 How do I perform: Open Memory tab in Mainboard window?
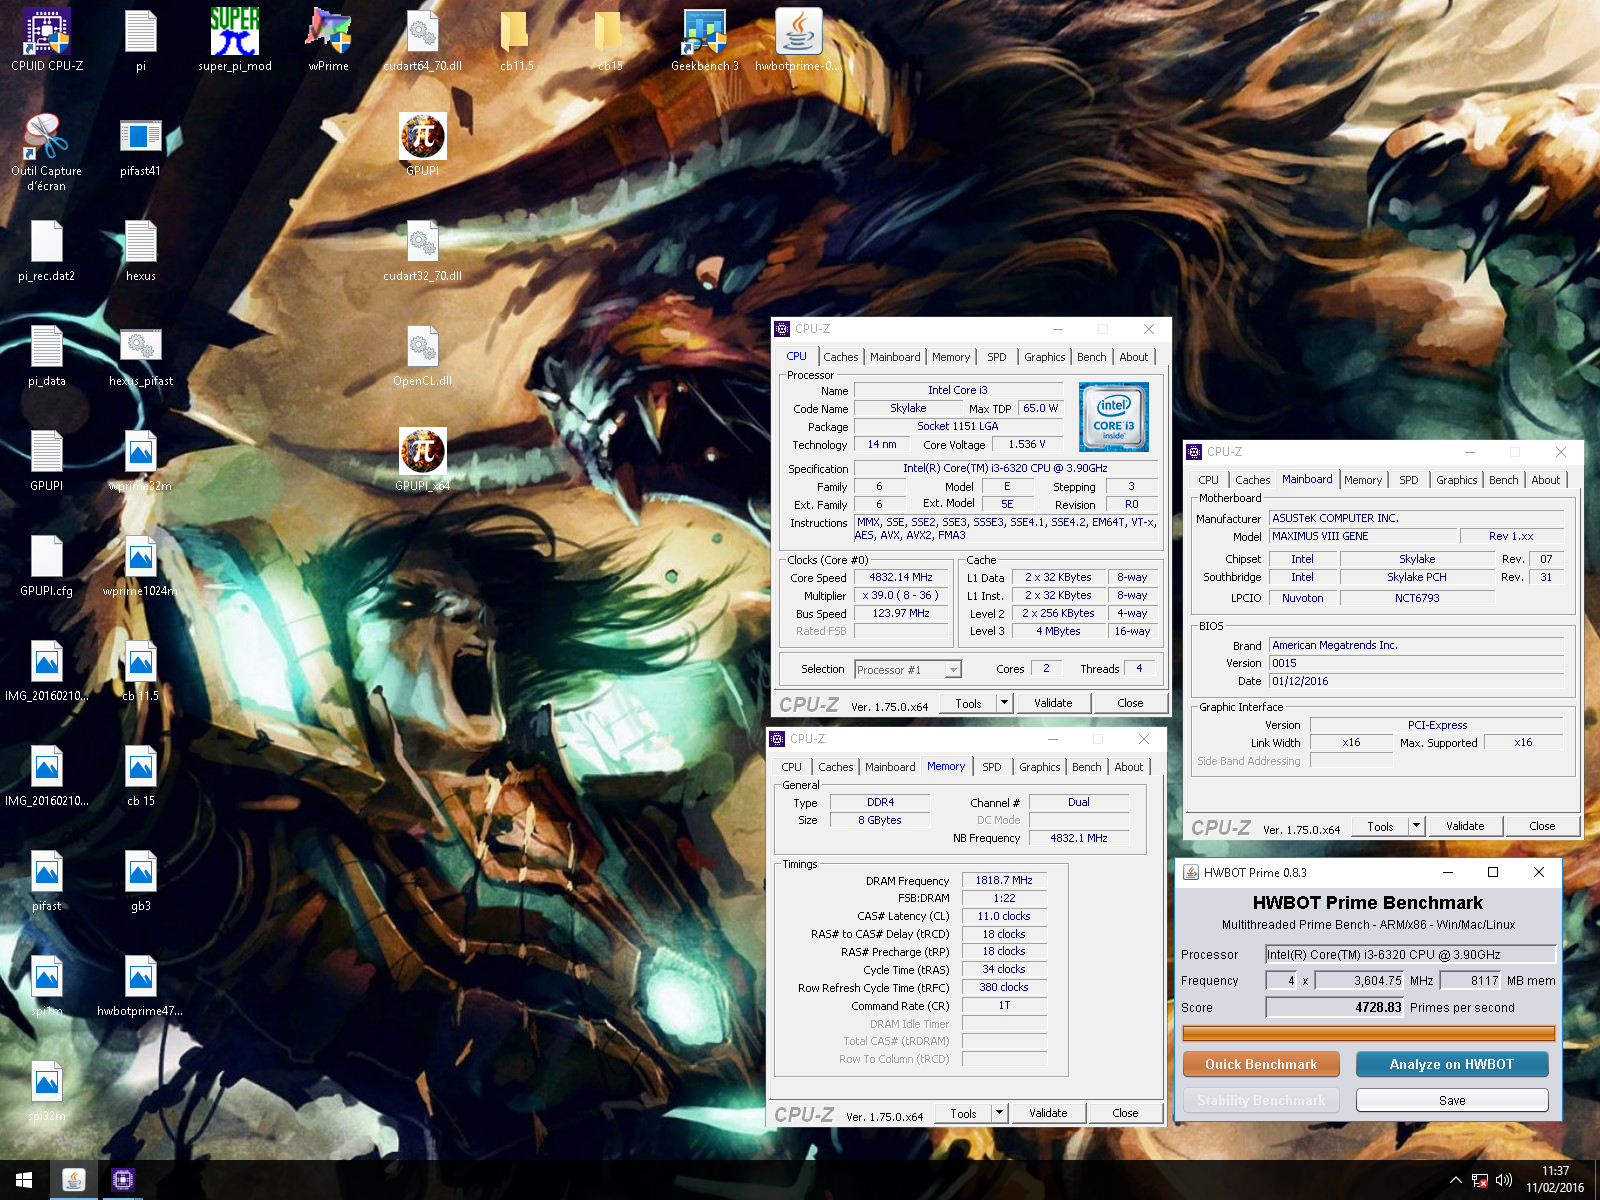pos(1363,480)
